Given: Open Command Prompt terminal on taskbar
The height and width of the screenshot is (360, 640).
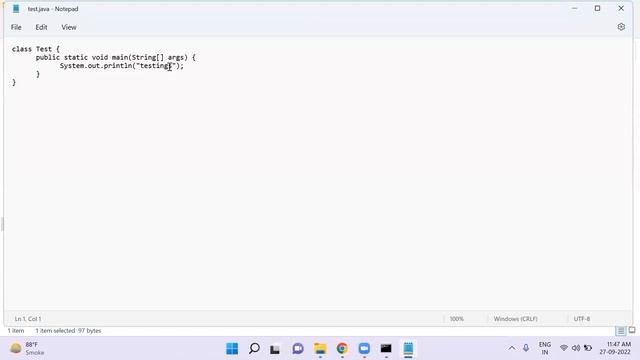Looking at the screenshot, I should coord(386,349).
